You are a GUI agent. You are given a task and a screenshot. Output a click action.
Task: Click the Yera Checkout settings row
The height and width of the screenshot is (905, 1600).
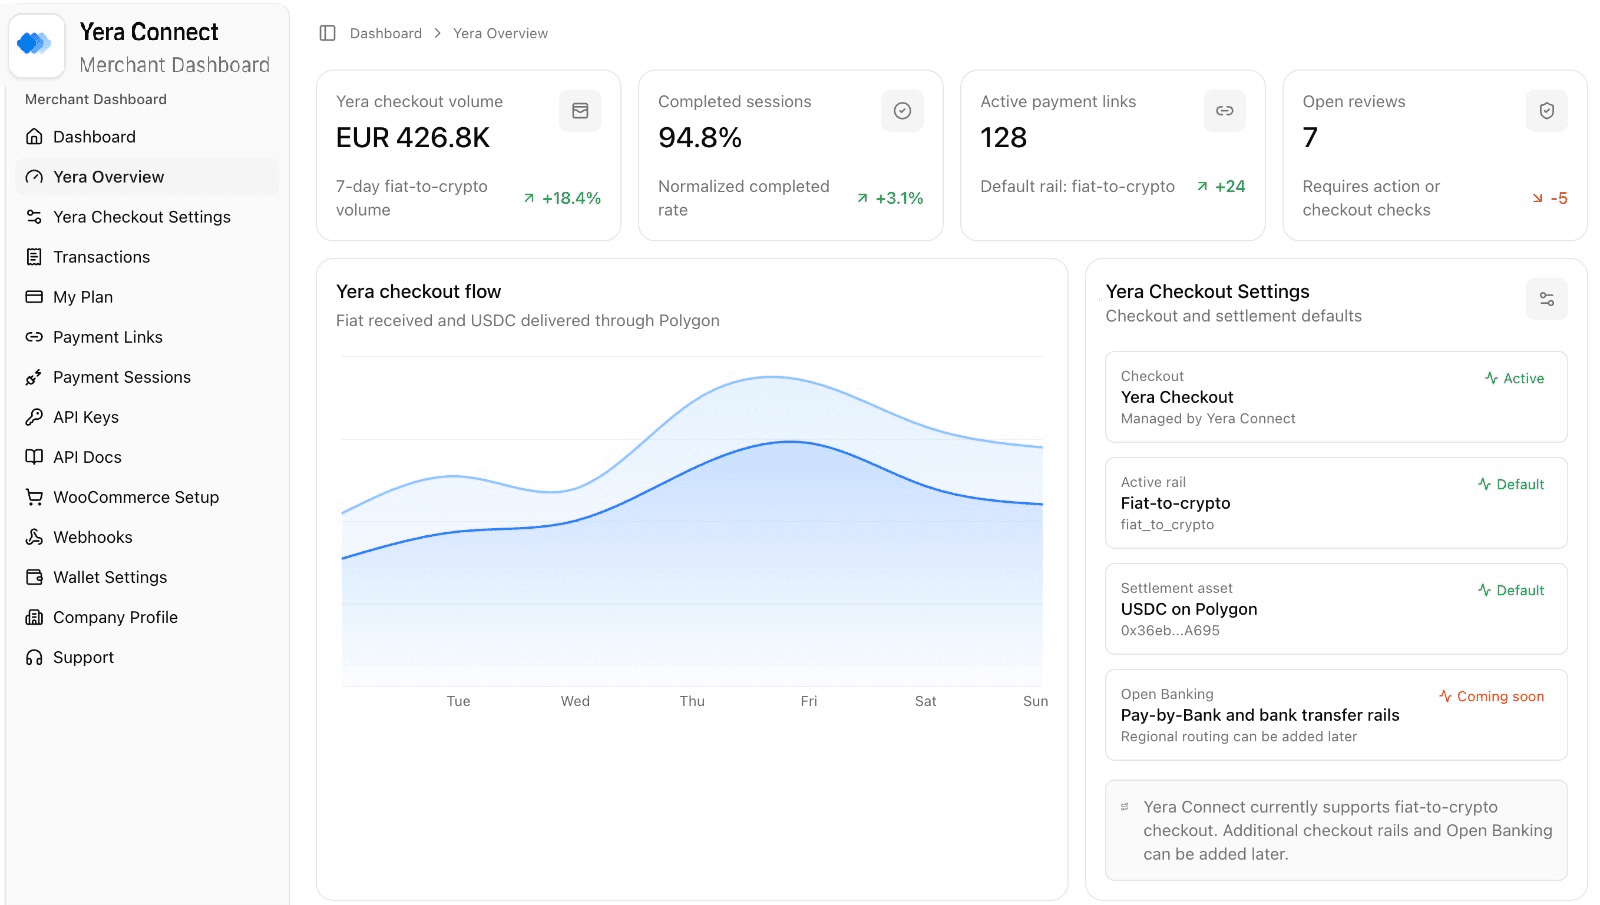point(1336,397)
